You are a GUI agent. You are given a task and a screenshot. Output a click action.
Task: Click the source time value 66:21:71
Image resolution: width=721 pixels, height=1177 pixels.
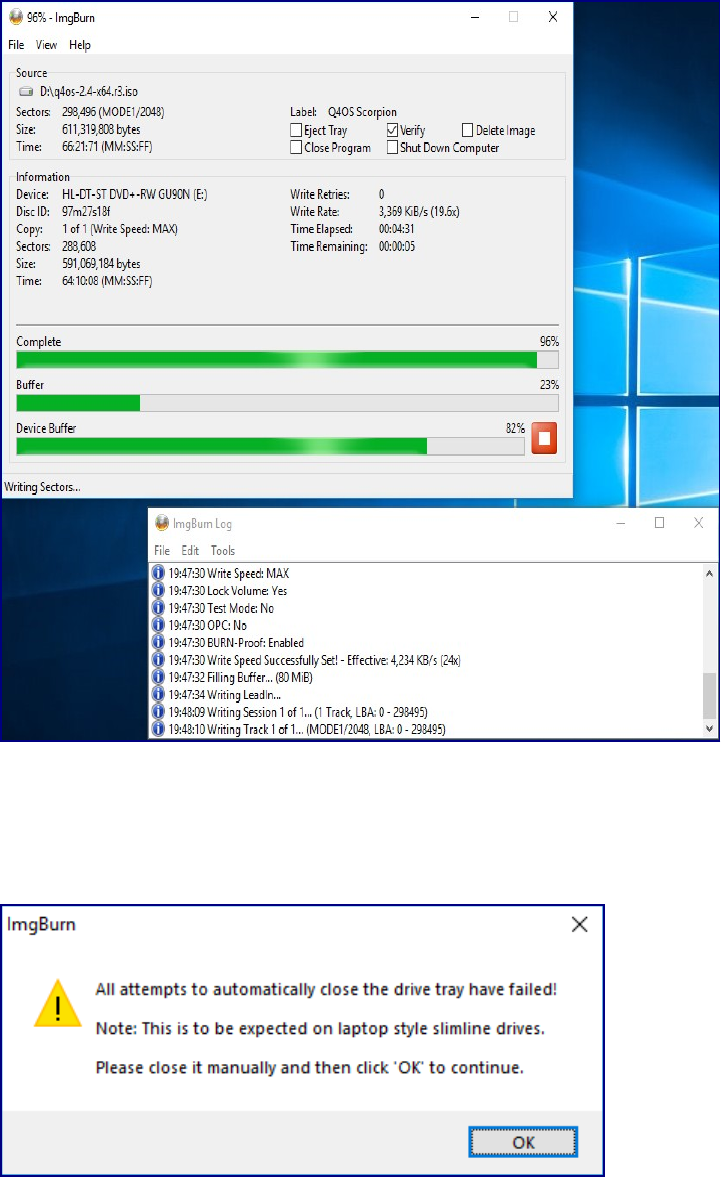[x=107, y=146]
